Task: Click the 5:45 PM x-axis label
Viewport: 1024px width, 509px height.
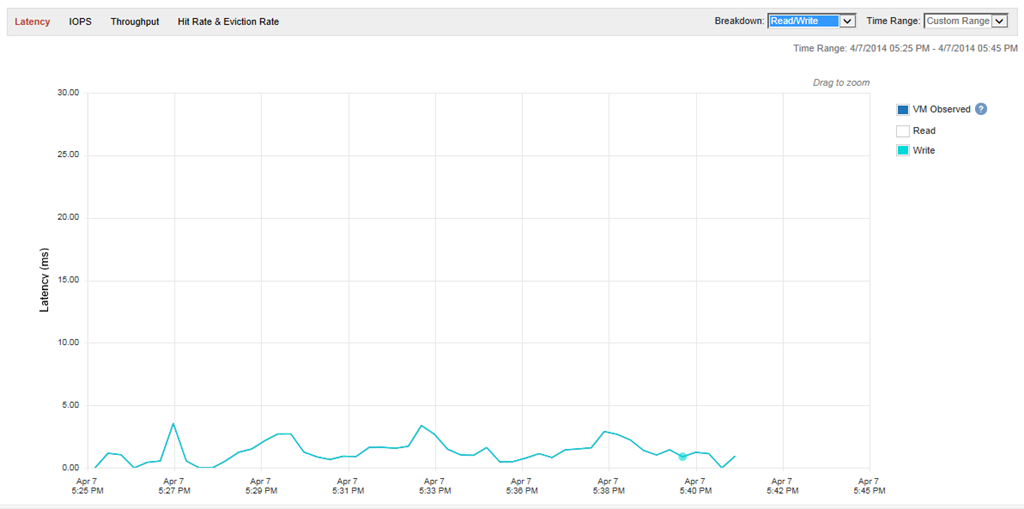Action: [869, 486]
